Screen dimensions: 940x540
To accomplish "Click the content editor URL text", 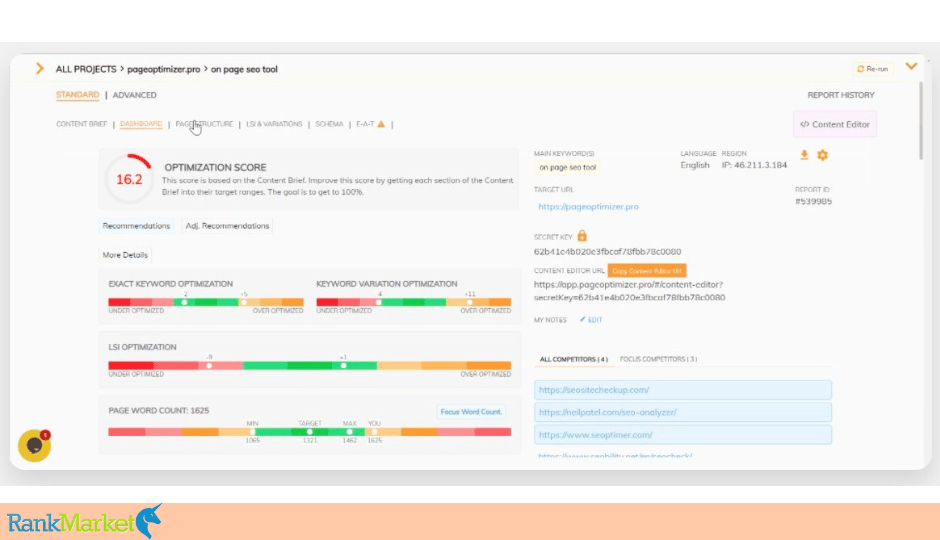I will [629, 291].
